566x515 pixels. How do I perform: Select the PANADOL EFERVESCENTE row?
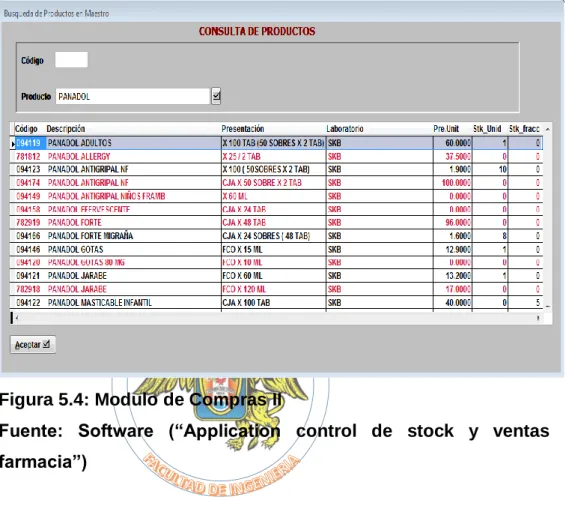[277, 209]
